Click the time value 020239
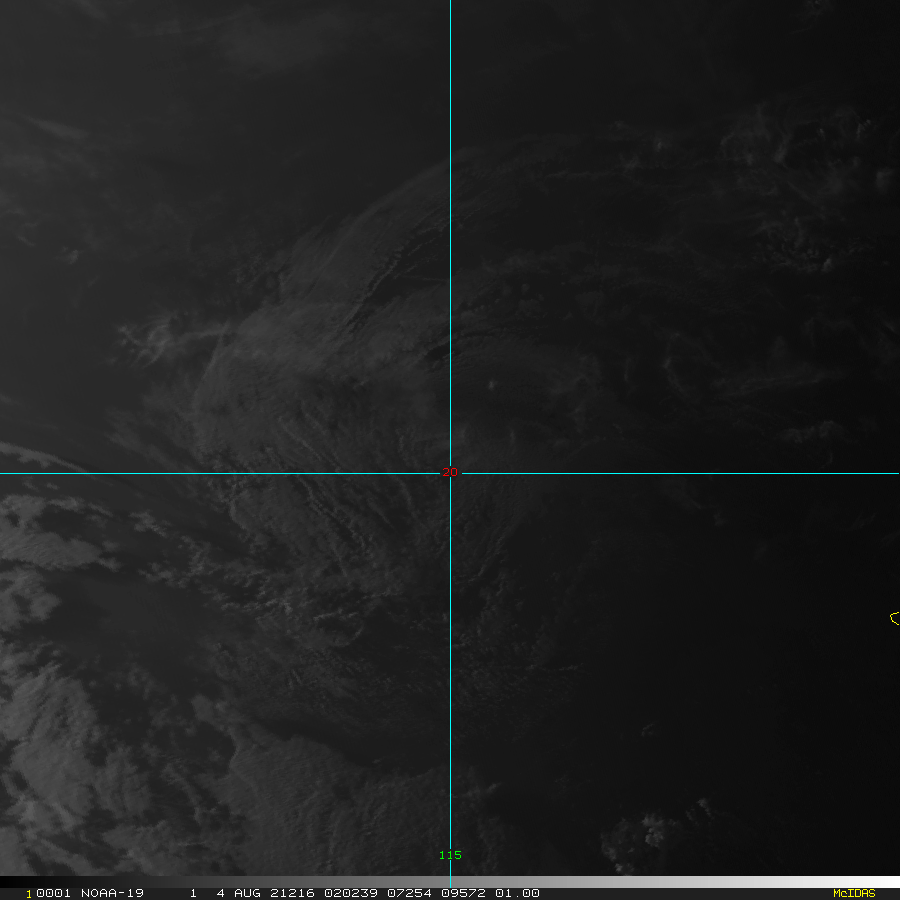Viewport: 900px width, 900px height. click(x=351, y=893)
